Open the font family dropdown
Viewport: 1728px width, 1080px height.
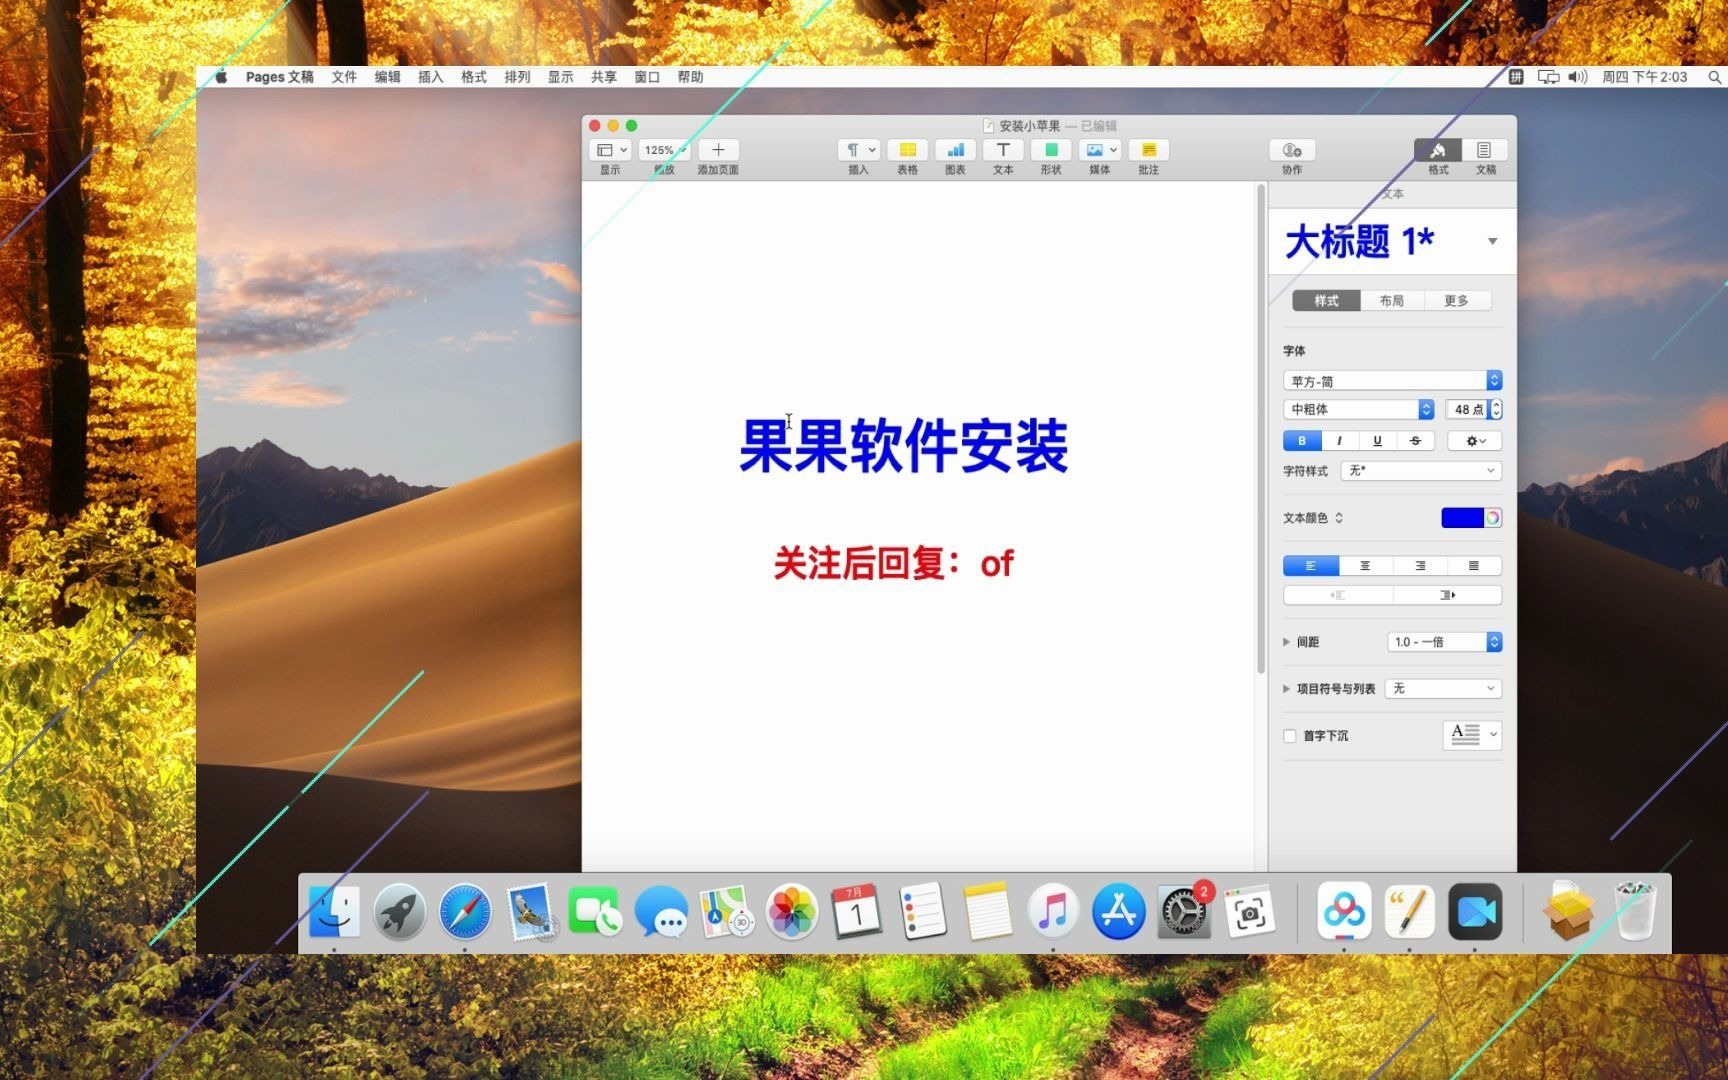pos(1392,381)
